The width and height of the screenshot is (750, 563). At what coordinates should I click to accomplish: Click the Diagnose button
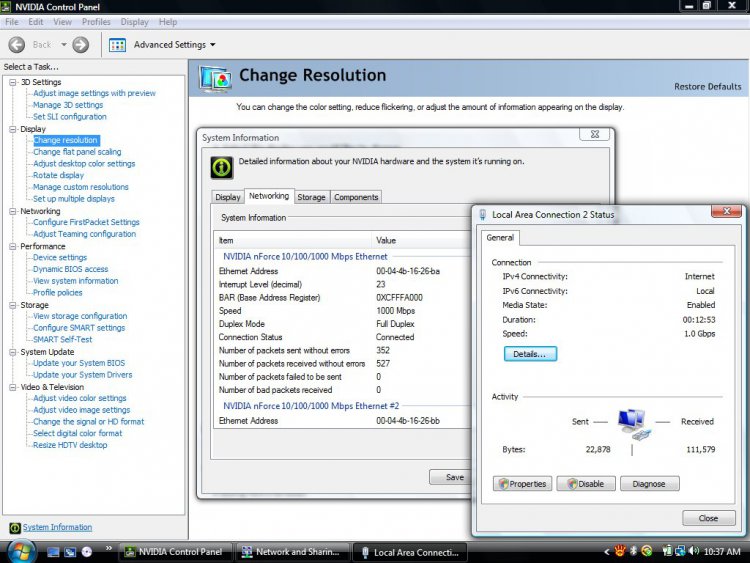pyautogui.click(x=649, y=484)
